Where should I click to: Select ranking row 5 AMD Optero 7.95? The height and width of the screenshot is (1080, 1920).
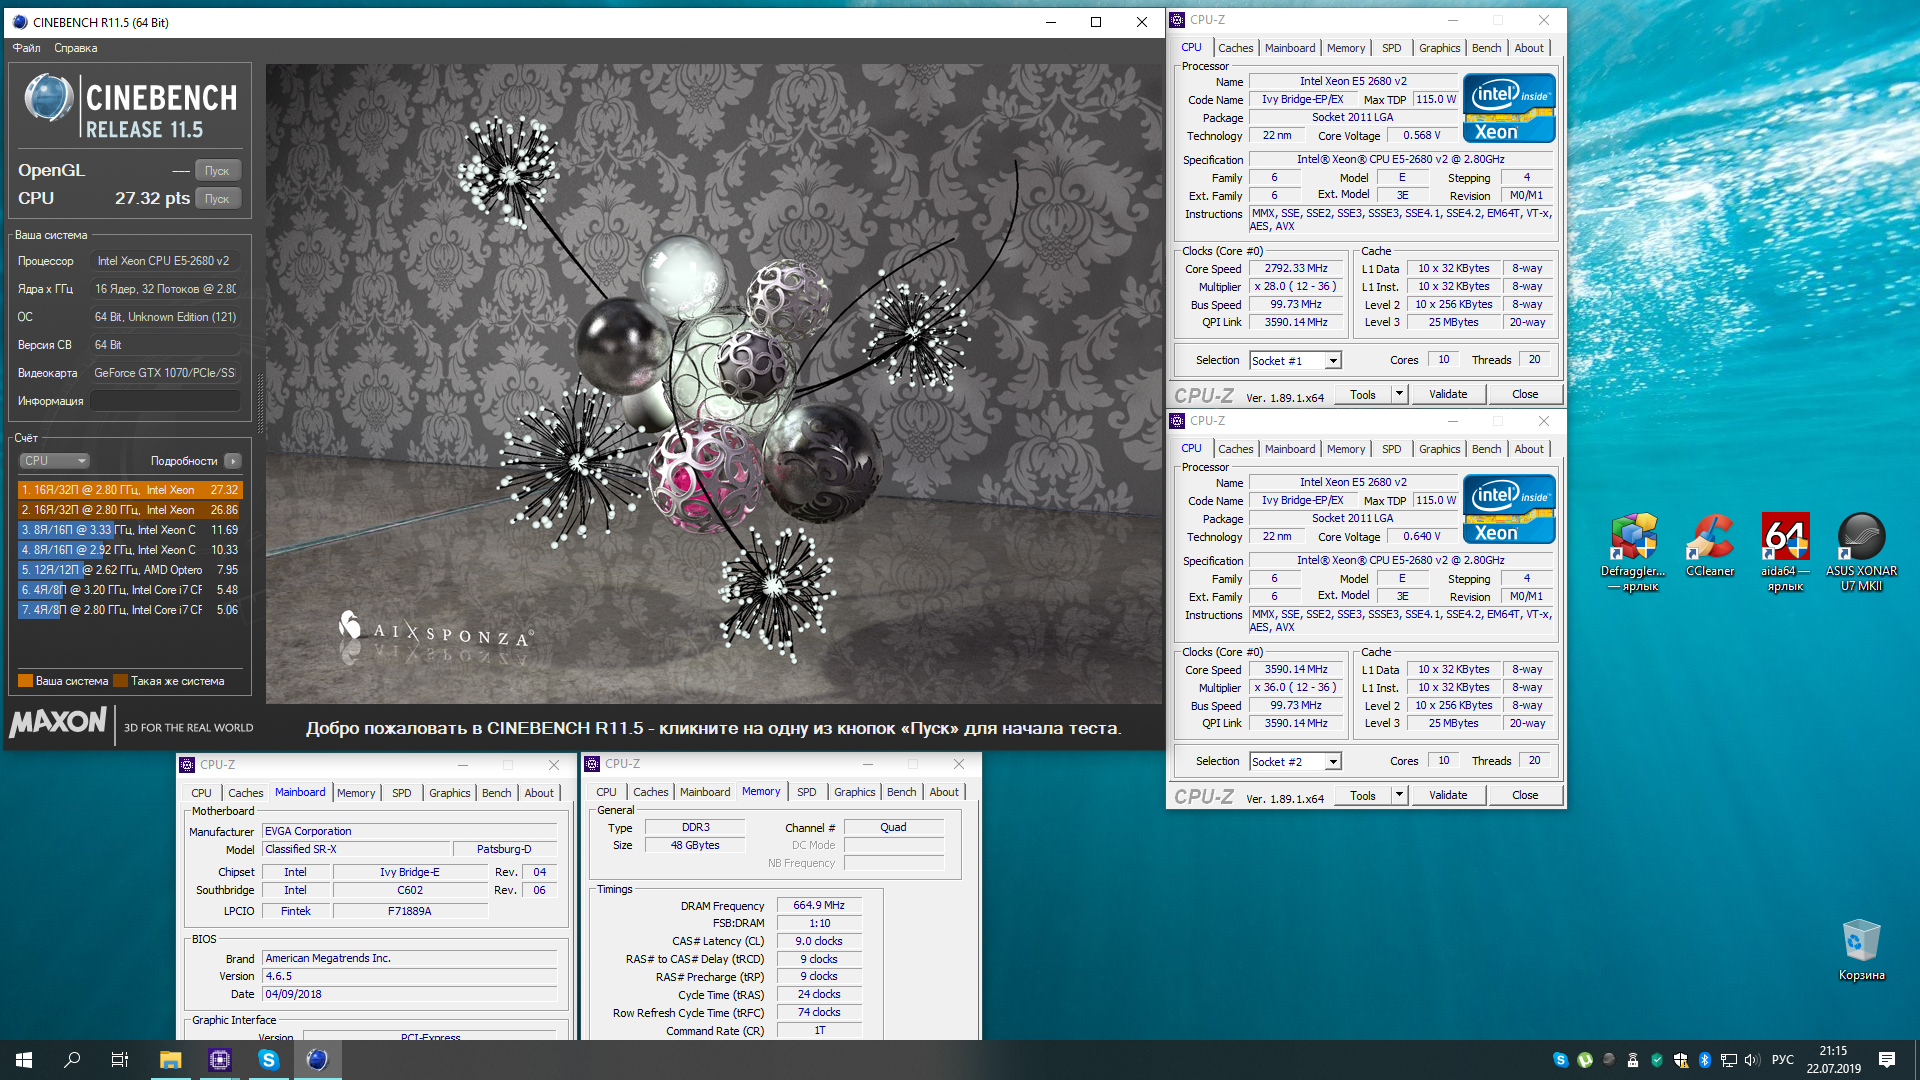click(x=130, y=570)
